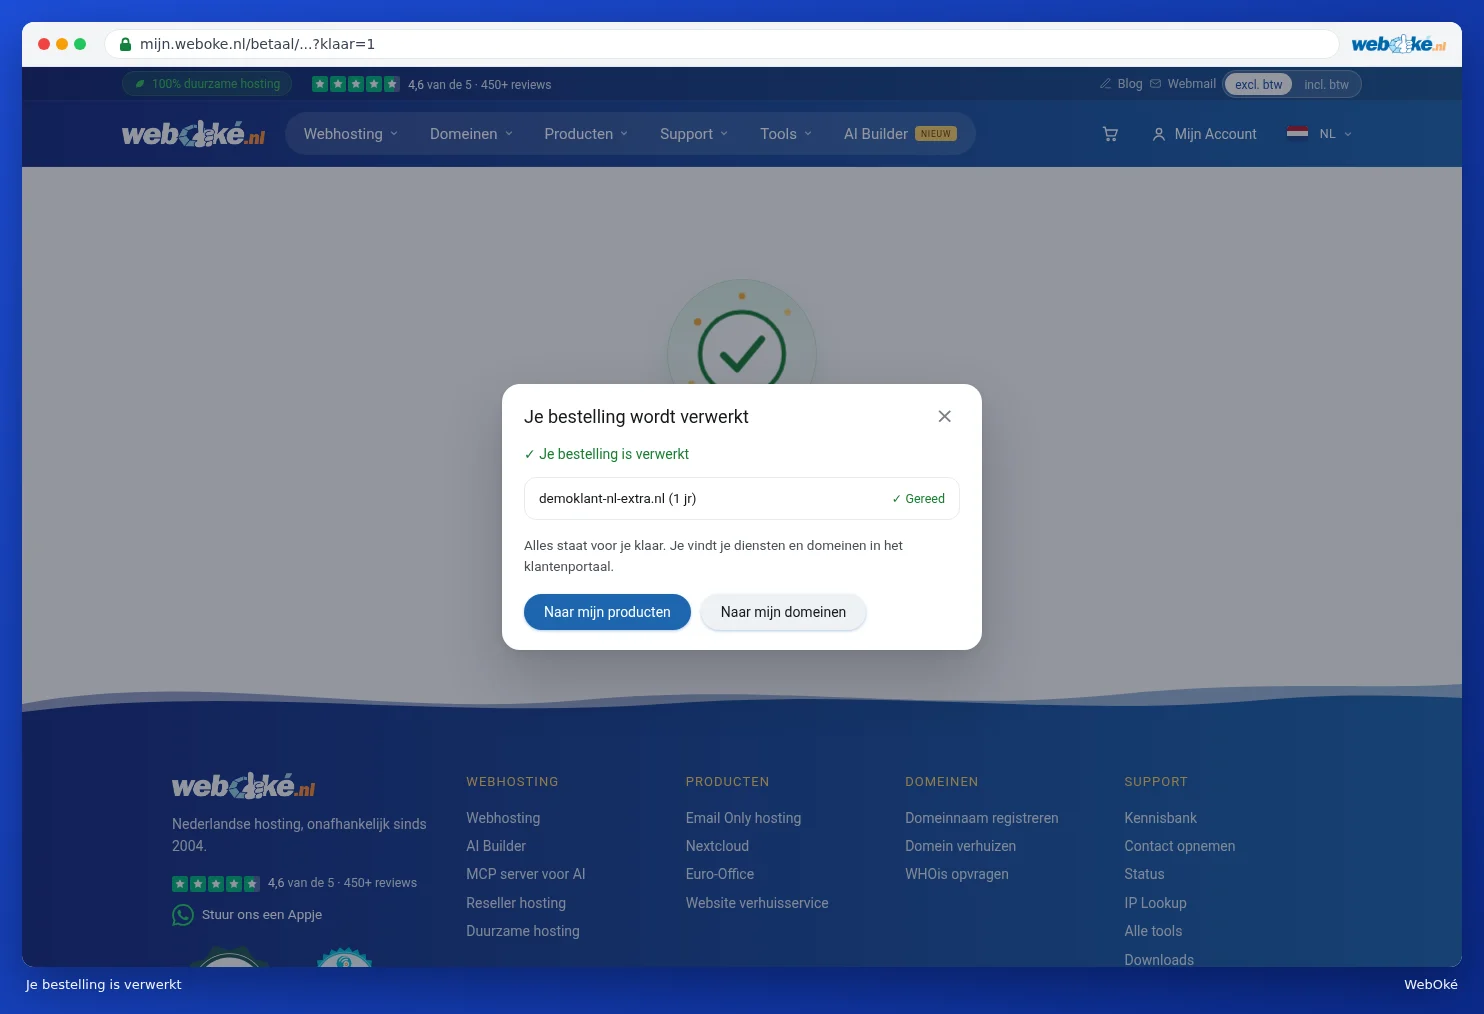Open Alle tools footer link

pos(1153,931)
